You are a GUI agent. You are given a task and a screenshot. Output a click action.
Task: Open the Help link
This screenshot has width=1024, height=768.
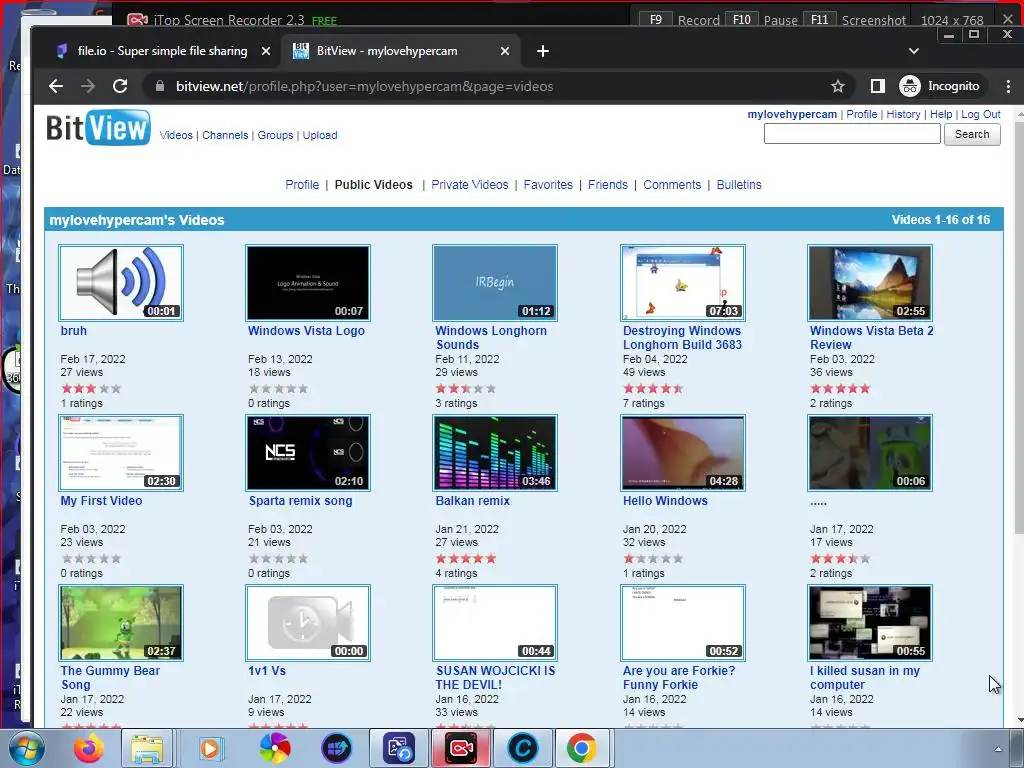[941, 114]
